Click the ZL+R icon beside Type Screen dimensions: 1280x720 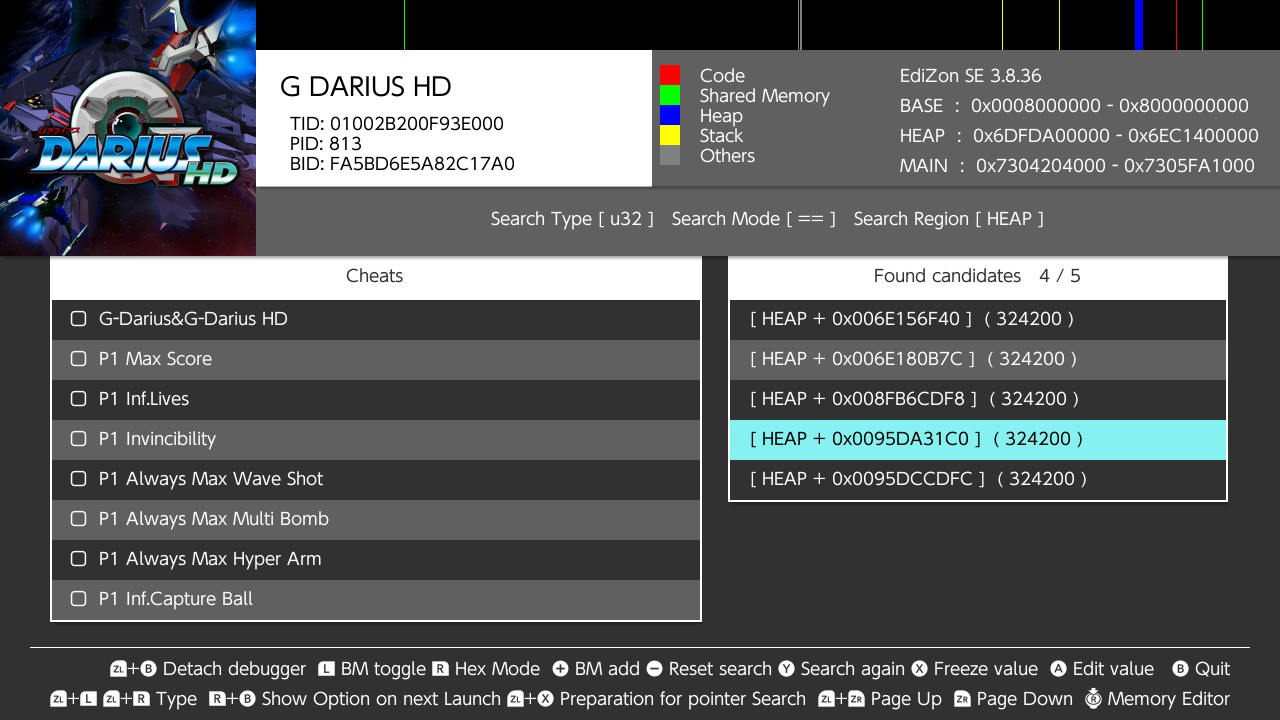[x=127, y=699]
